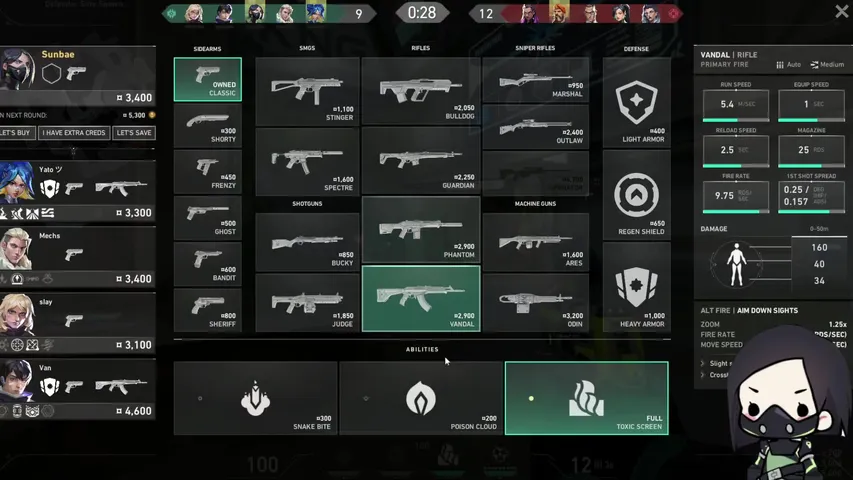Click the magazine 25 rounds stat

(811, 150)
